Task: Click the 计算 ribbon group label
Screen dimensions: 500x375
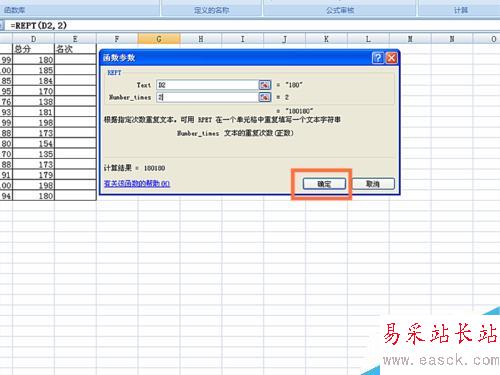Action: tap(461, 10)
